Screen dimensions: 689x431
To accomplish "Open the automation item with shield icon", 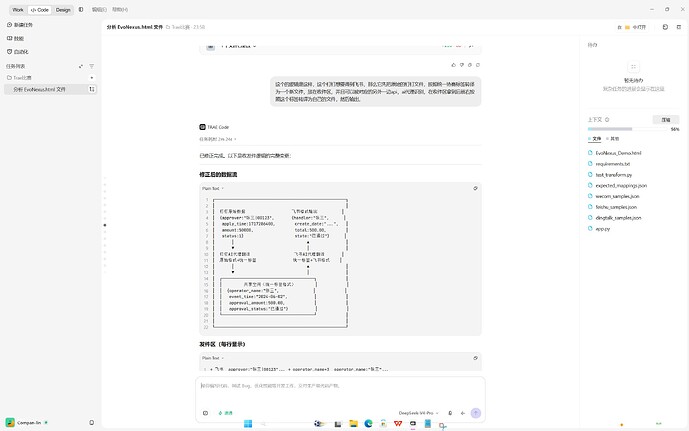I will coord(18,51).
